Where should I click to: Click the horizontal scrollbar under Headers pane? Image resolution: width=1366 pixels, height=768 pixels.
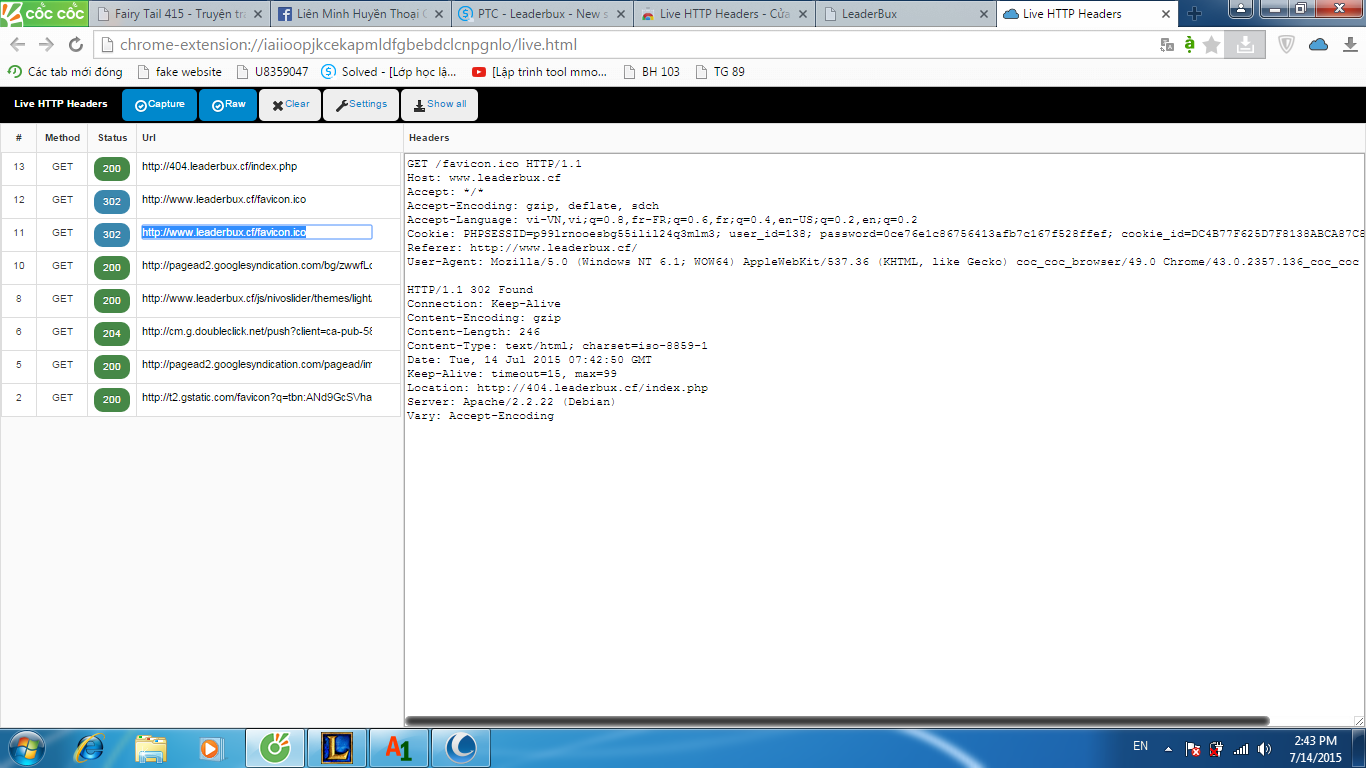point(837,720)
